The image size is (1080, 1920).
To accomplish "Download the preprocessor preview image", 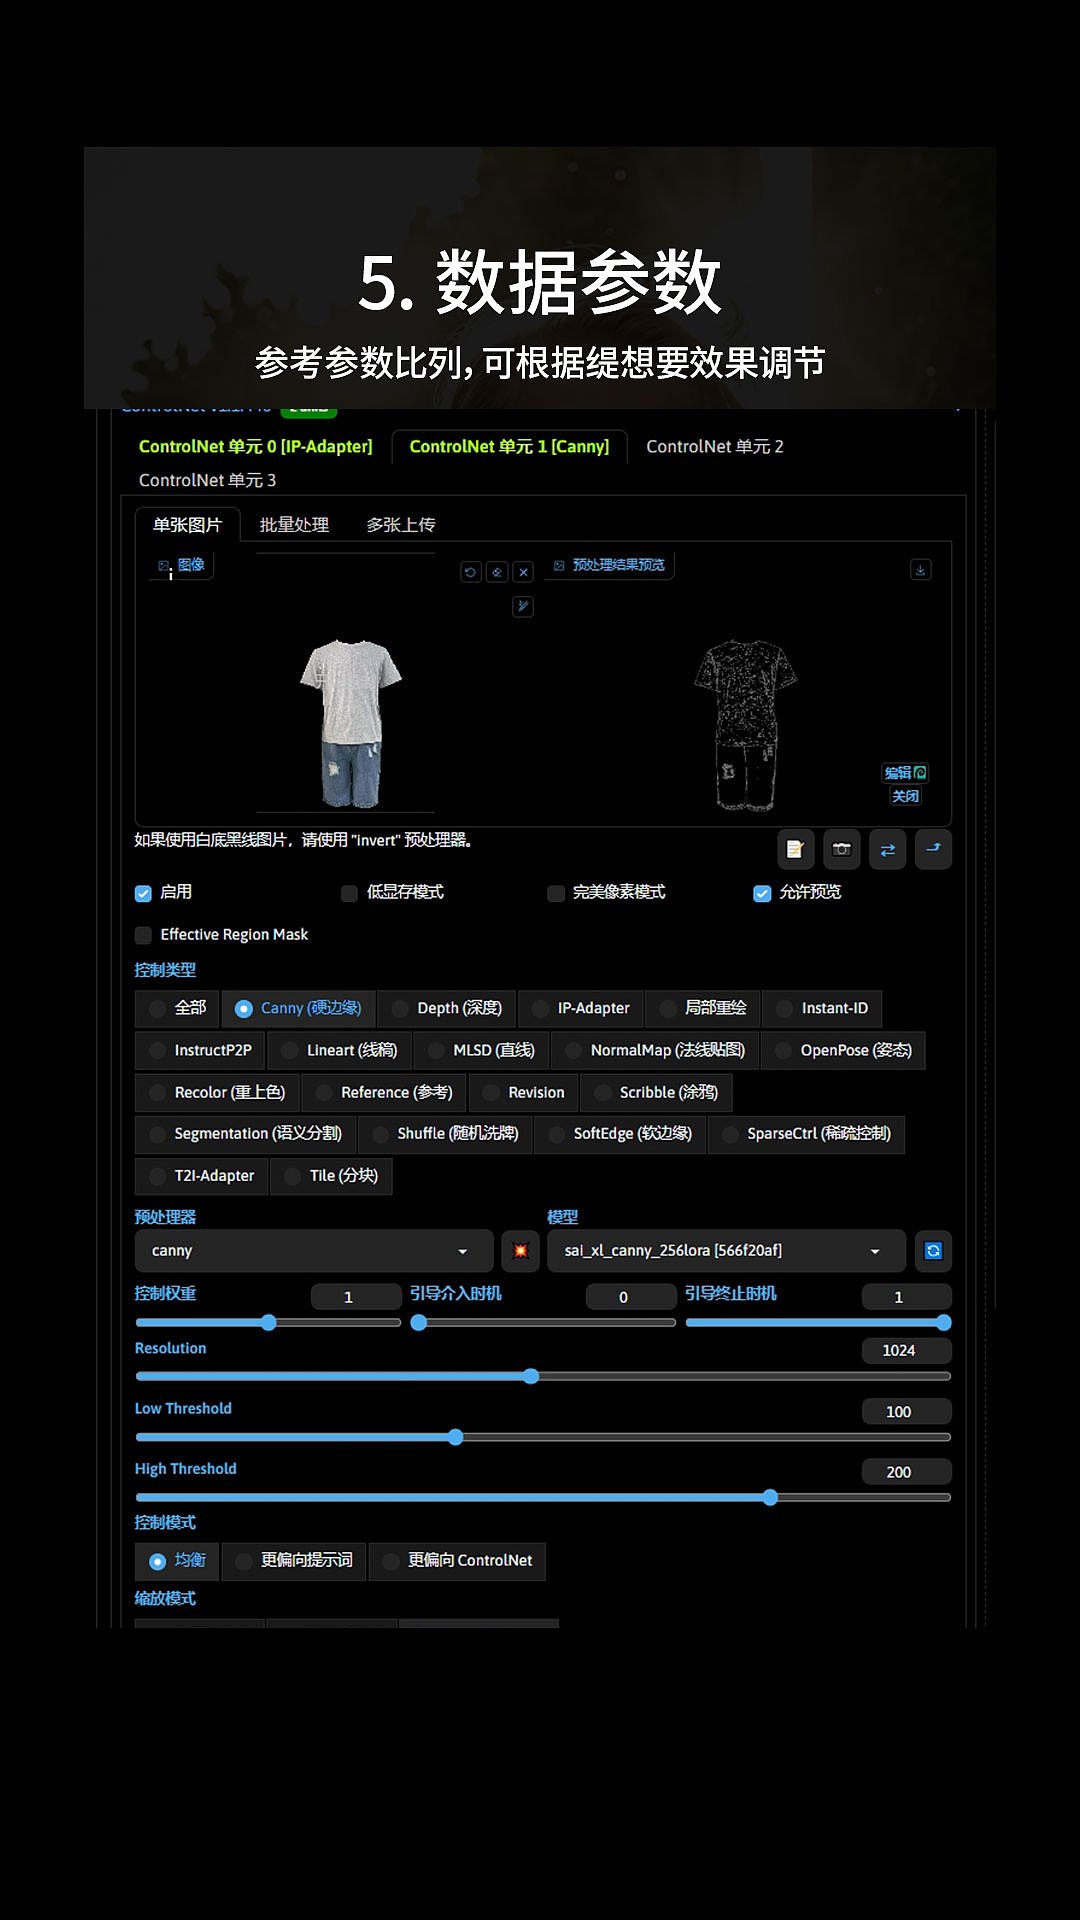I will point(921,569).
